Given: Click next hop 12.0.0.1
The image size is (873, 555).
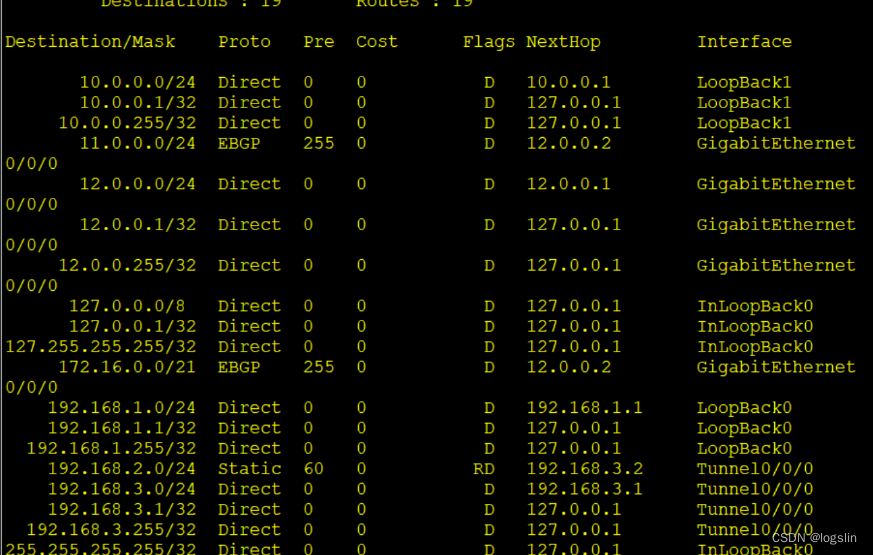Looking at the screenshot, I should [x=568, y=184].
